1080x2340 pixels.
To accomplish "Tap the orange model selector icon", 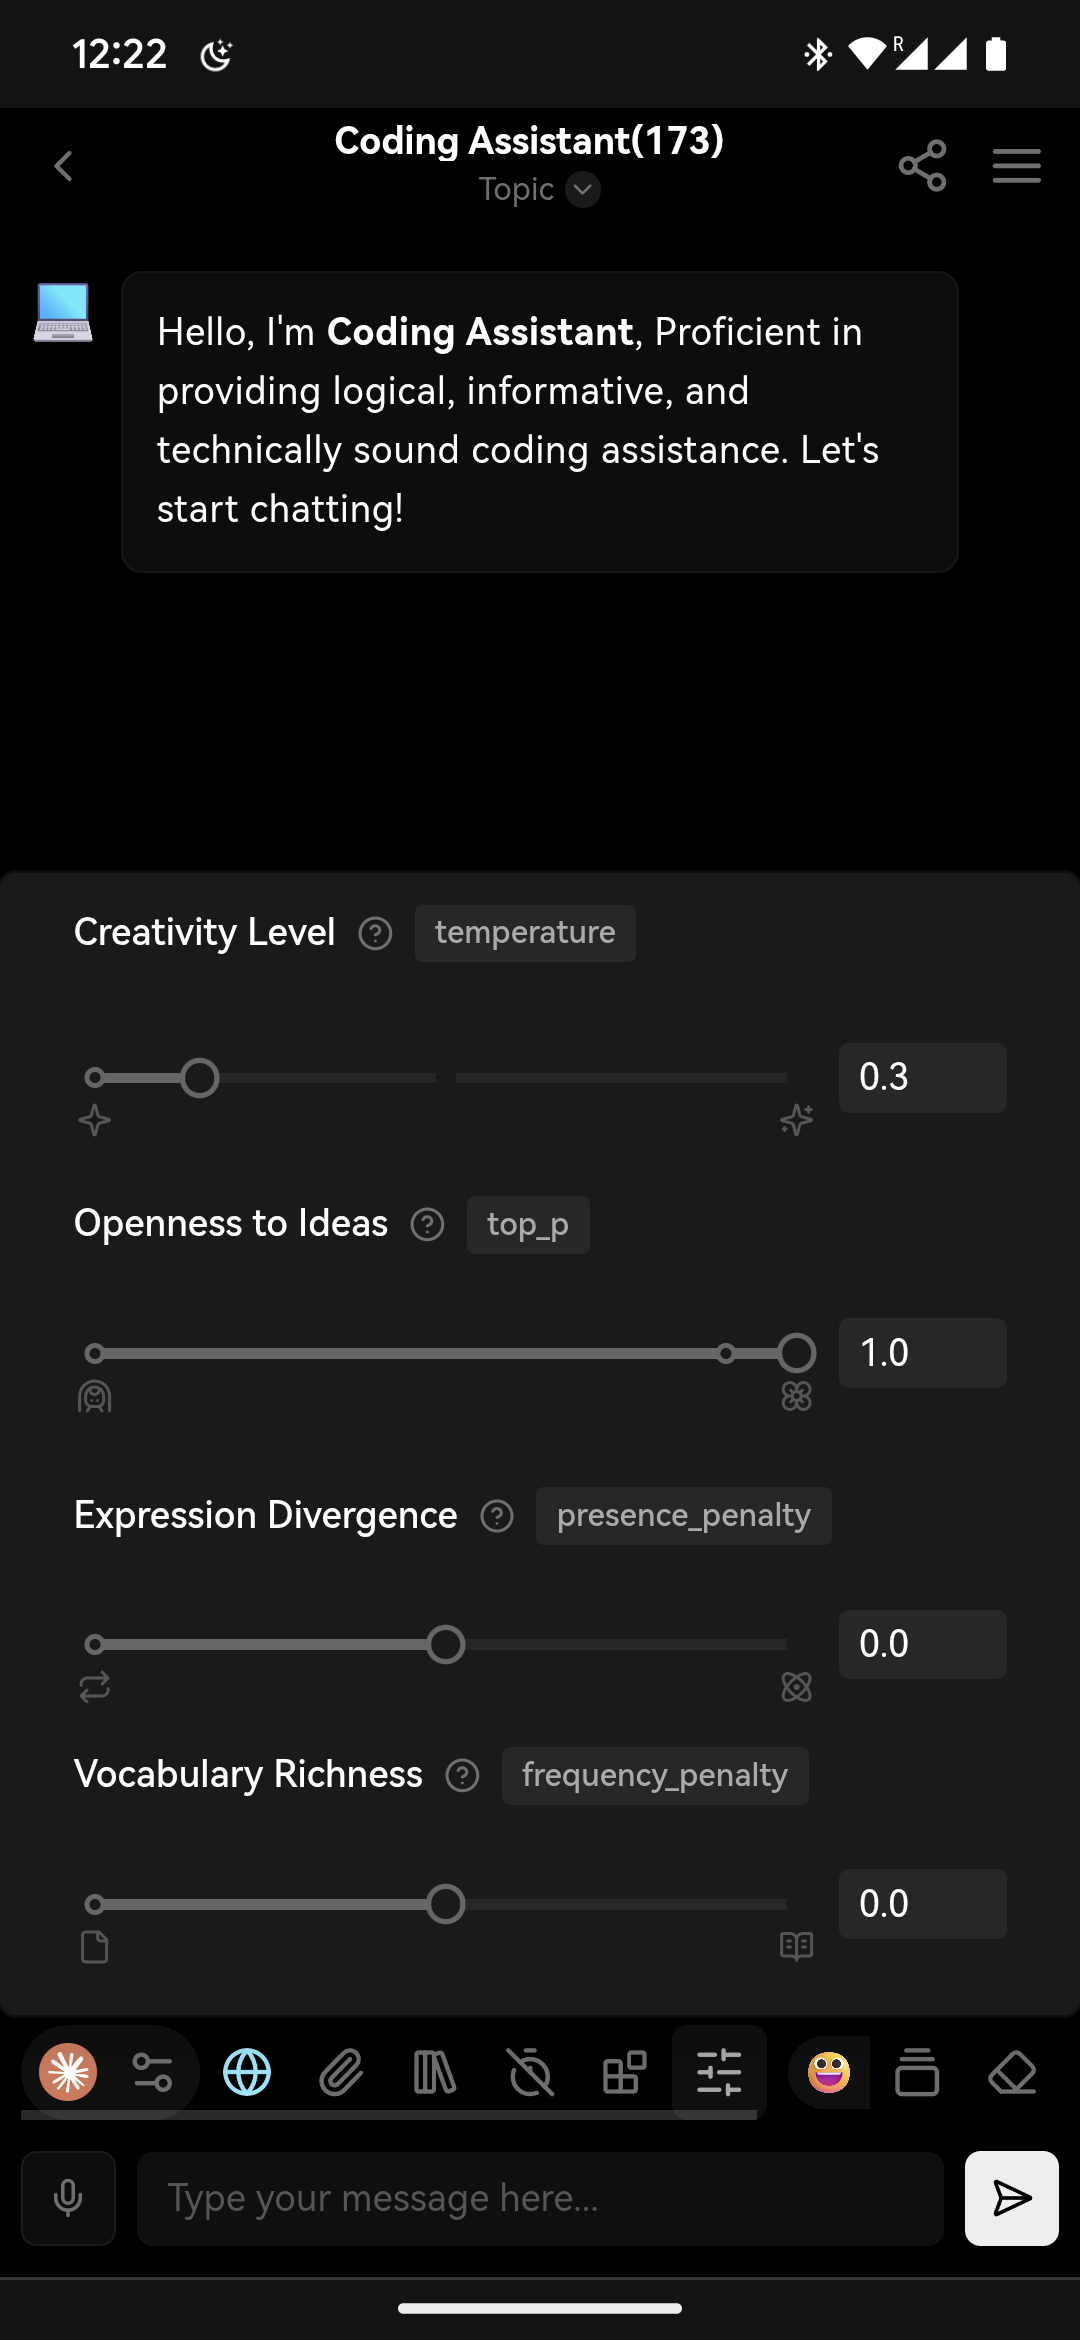I will 68,2072.
